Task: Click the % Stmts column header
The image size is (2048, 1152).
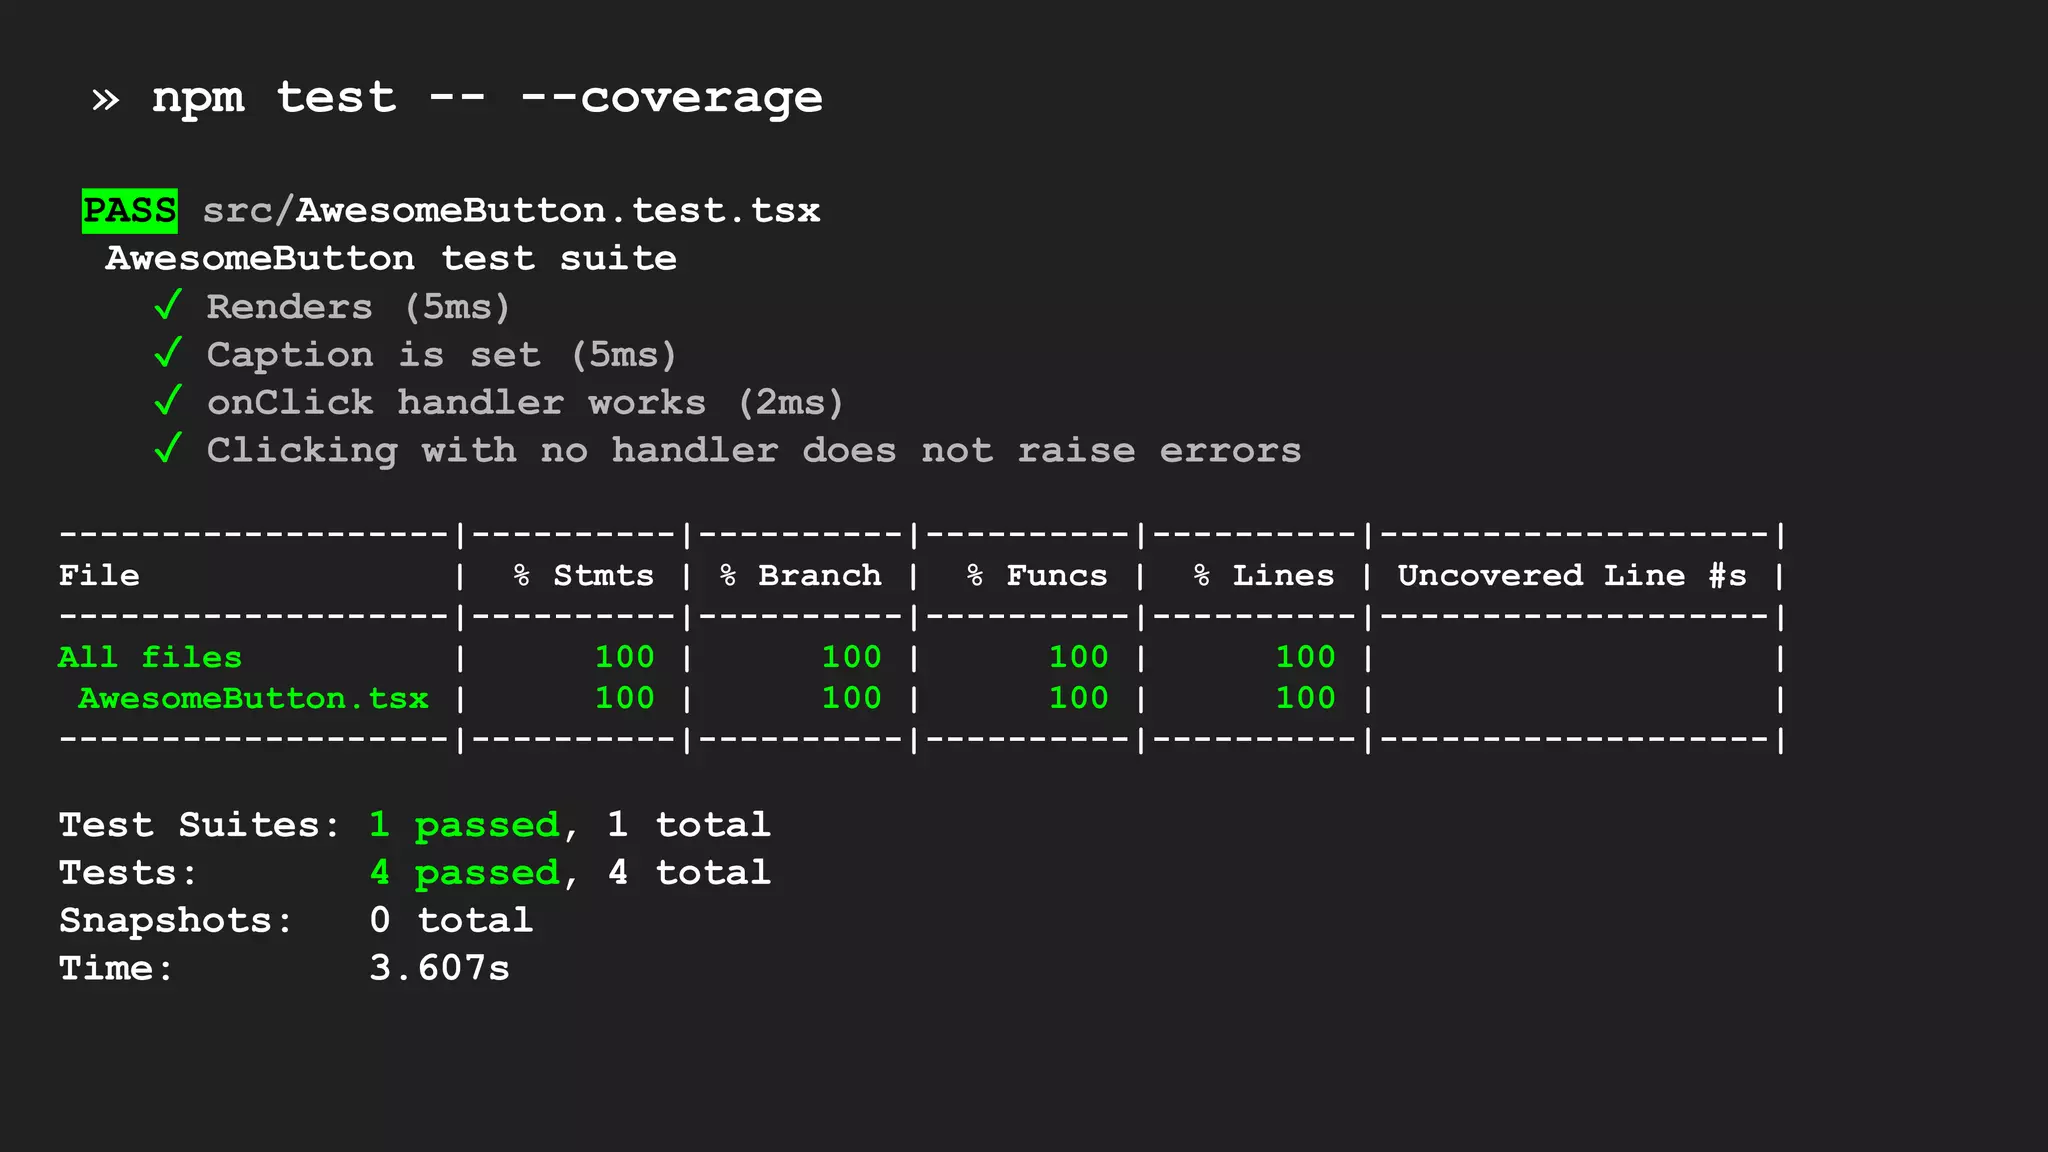Action: (583, 576)
